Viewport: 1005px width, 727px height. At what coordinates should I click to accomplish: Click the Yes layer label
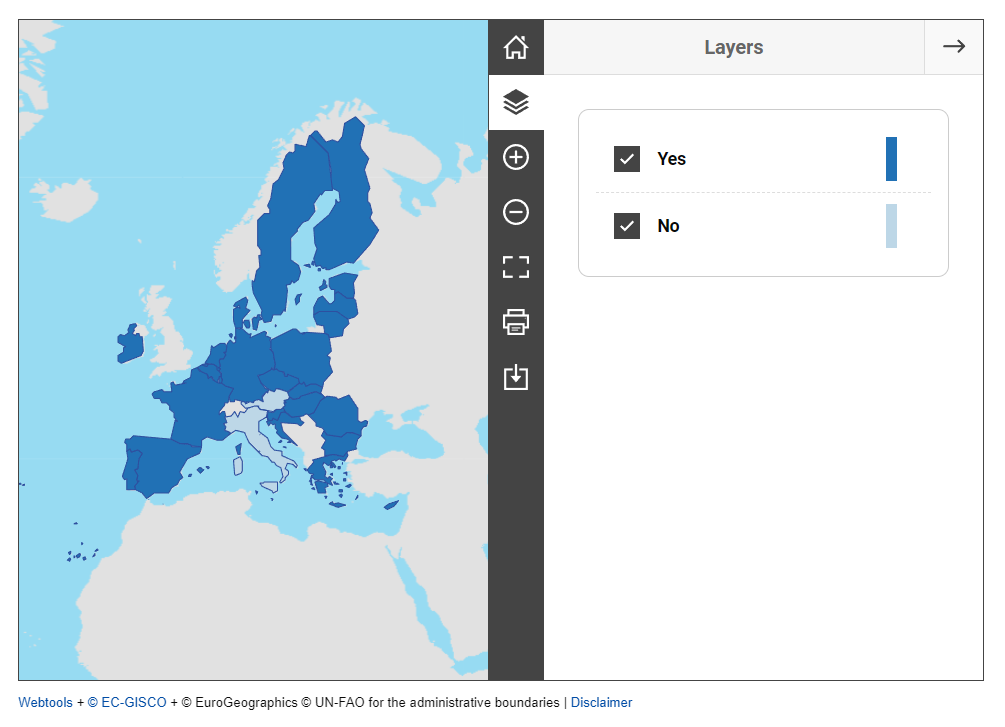(671, 159)
